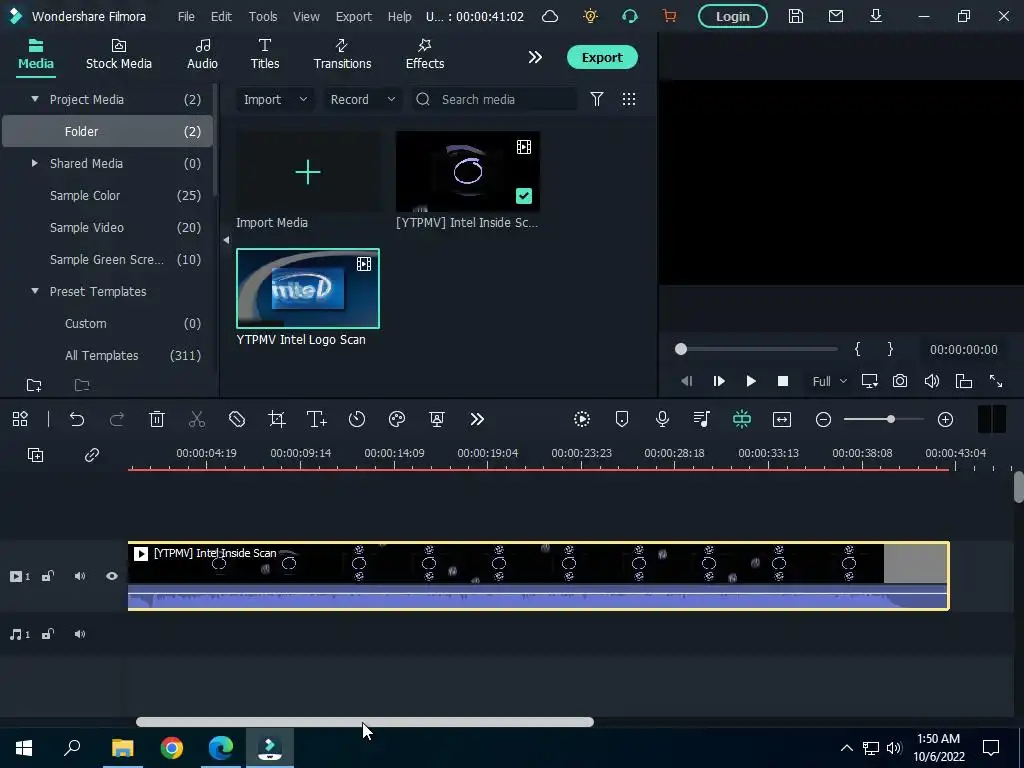Delete selected clip with trash icon
The width and height of the screenshot is (1024, 768).
157,419
